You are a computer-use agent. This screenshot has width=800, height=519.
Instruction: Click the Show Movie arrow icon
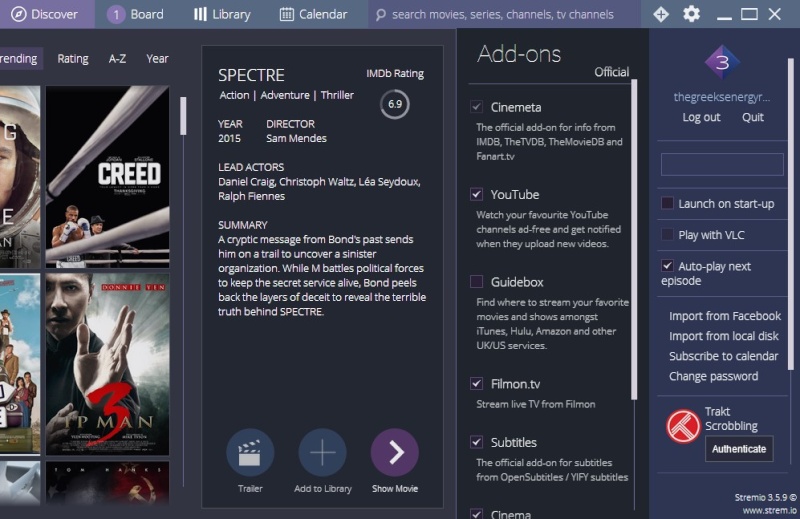tap(394, 452)
